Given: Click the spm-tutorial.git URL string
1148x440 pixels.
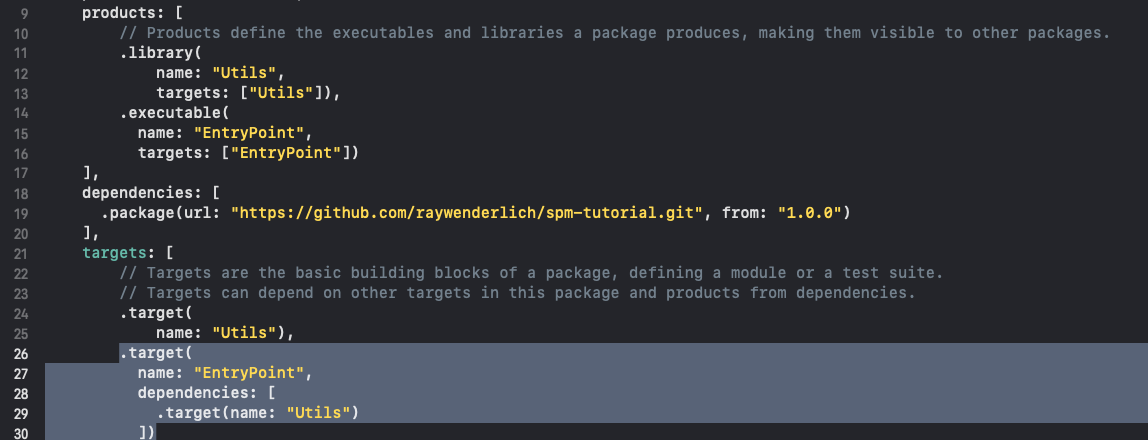Looking at the screenshot, I should [x=467, y=213].
